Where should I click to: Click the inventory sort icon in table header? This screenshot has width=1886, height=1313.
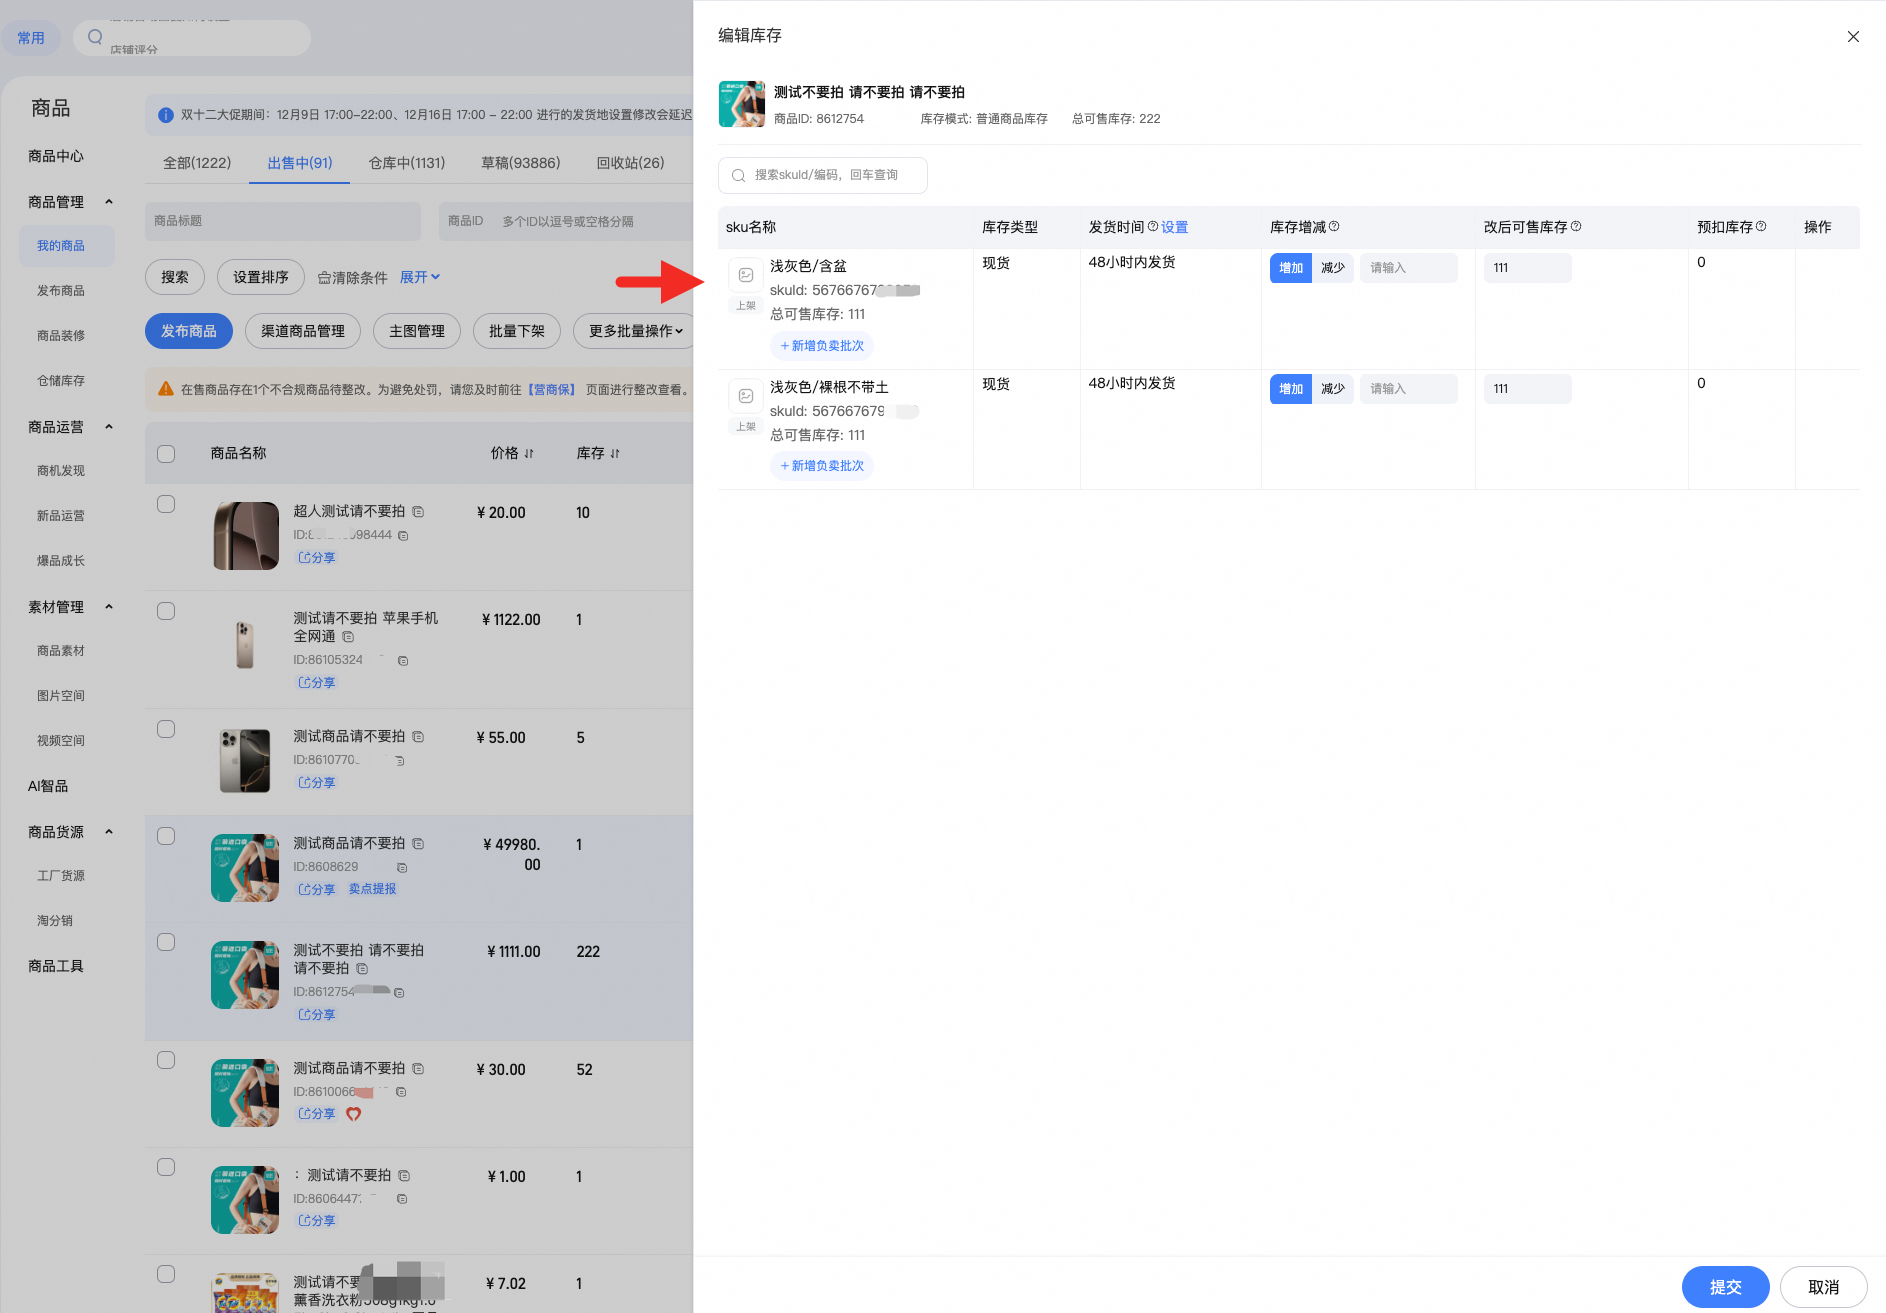coord(615,454)
